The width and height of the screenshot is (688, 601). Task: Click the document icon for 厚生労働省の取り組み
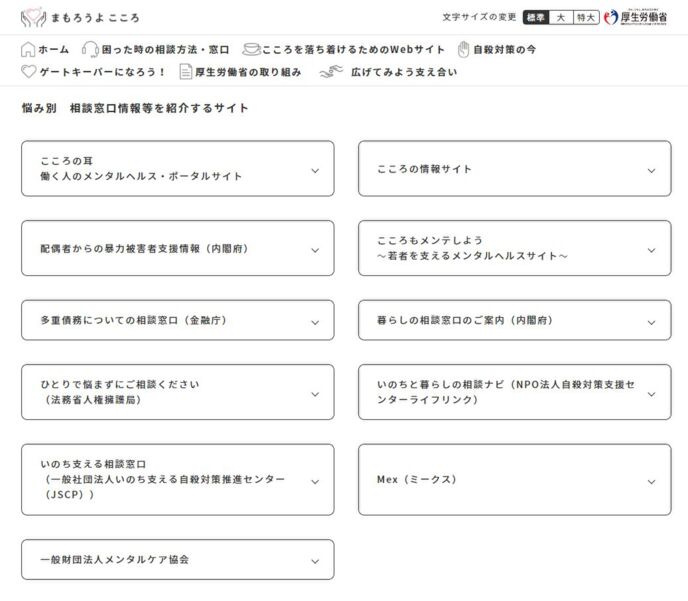click(x=185, y=72)
